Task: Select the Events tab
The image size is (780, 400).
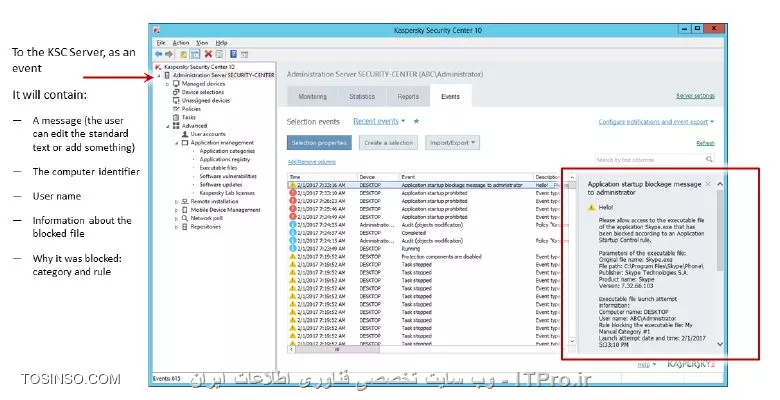Action: tap(450, 97)
